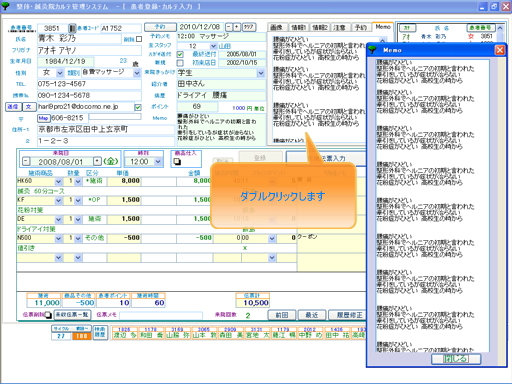Screen dimensions: 512x384
Task: Open the HK60 treatment item dropdown
Action: [x=58, y=181]
